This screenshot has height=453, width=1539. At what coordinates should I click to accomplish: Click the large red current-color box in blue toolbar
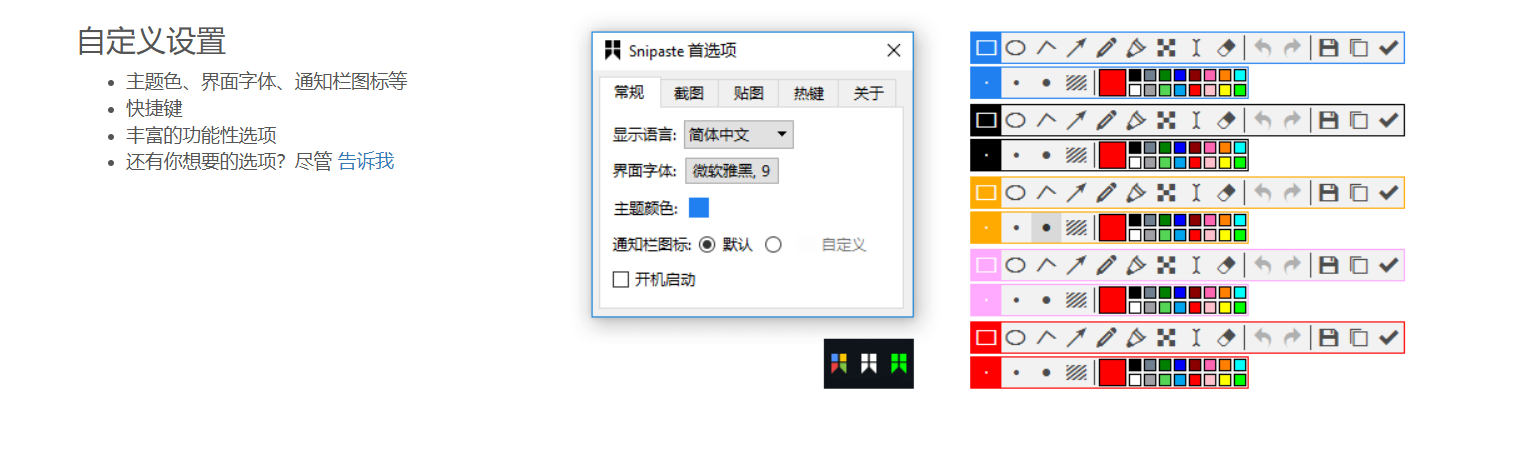(x=1112, y=83)
